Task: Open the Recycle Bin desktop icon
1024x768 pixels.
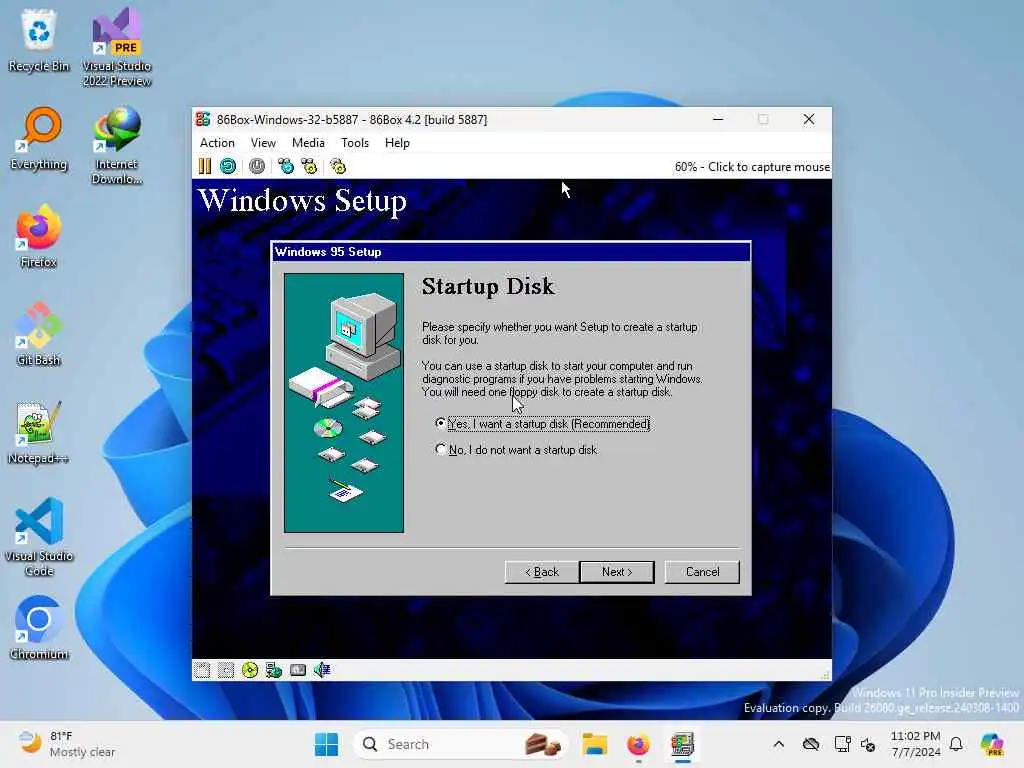Action: point(39,40)
